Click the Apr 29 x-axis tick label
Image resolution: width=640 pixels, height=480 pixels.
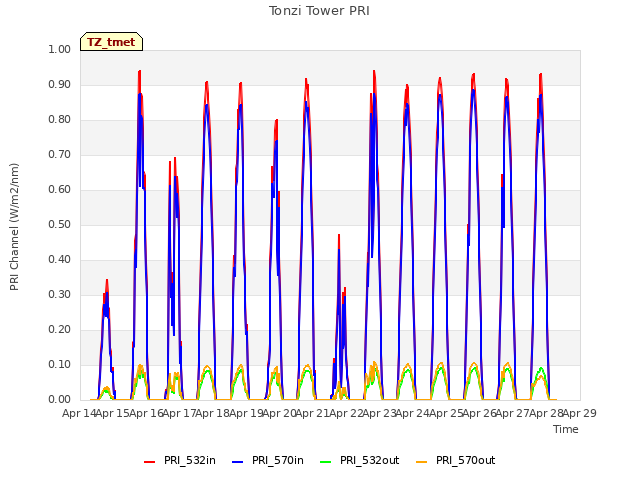(580, 413)
